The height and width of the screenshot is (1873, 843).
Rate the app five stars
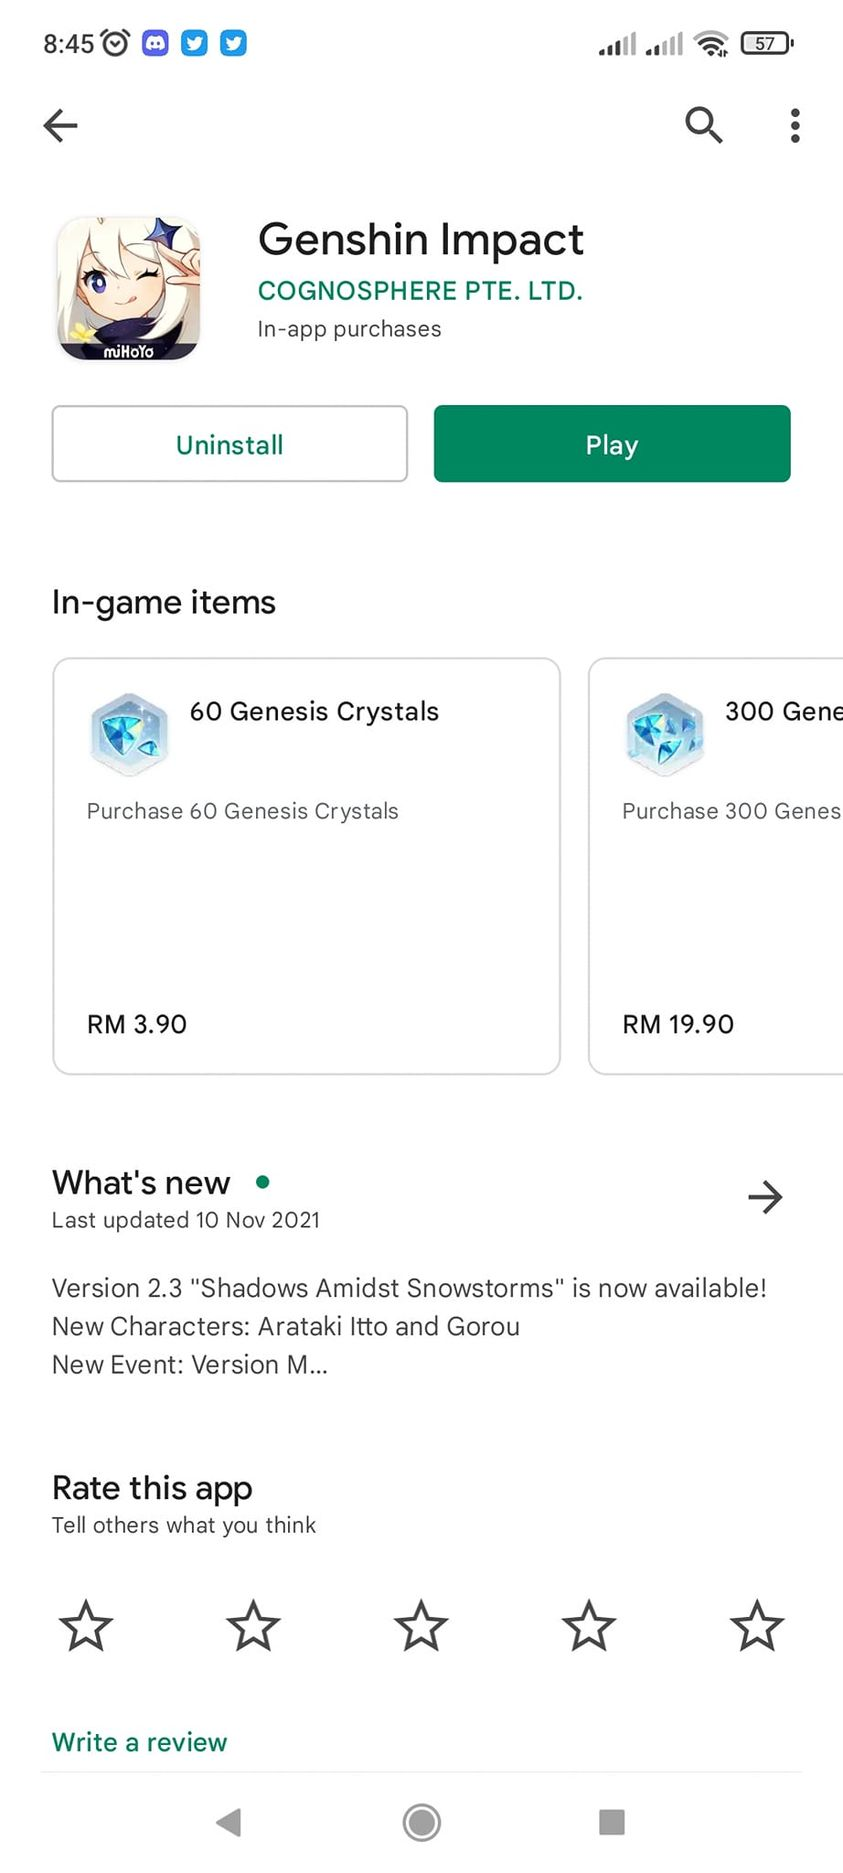pyautogui.click(x=756, y=1625)
